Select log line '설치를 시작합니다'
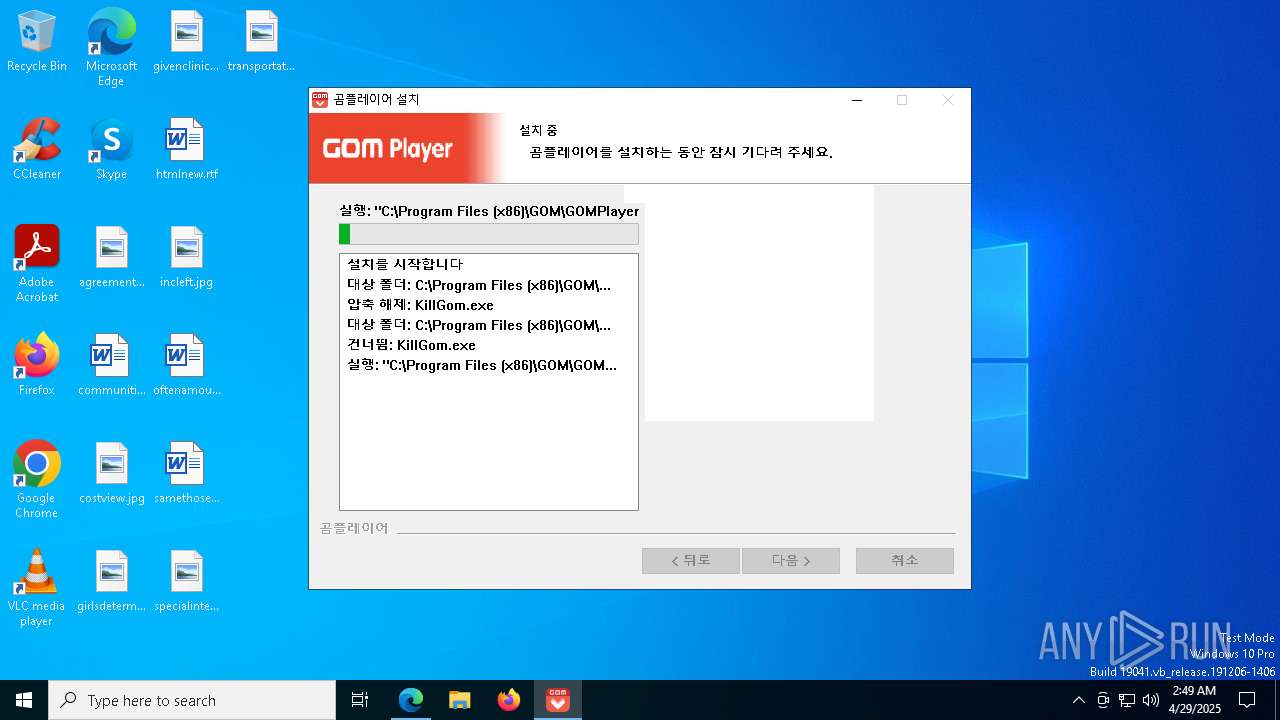 (x=405, y=265)
